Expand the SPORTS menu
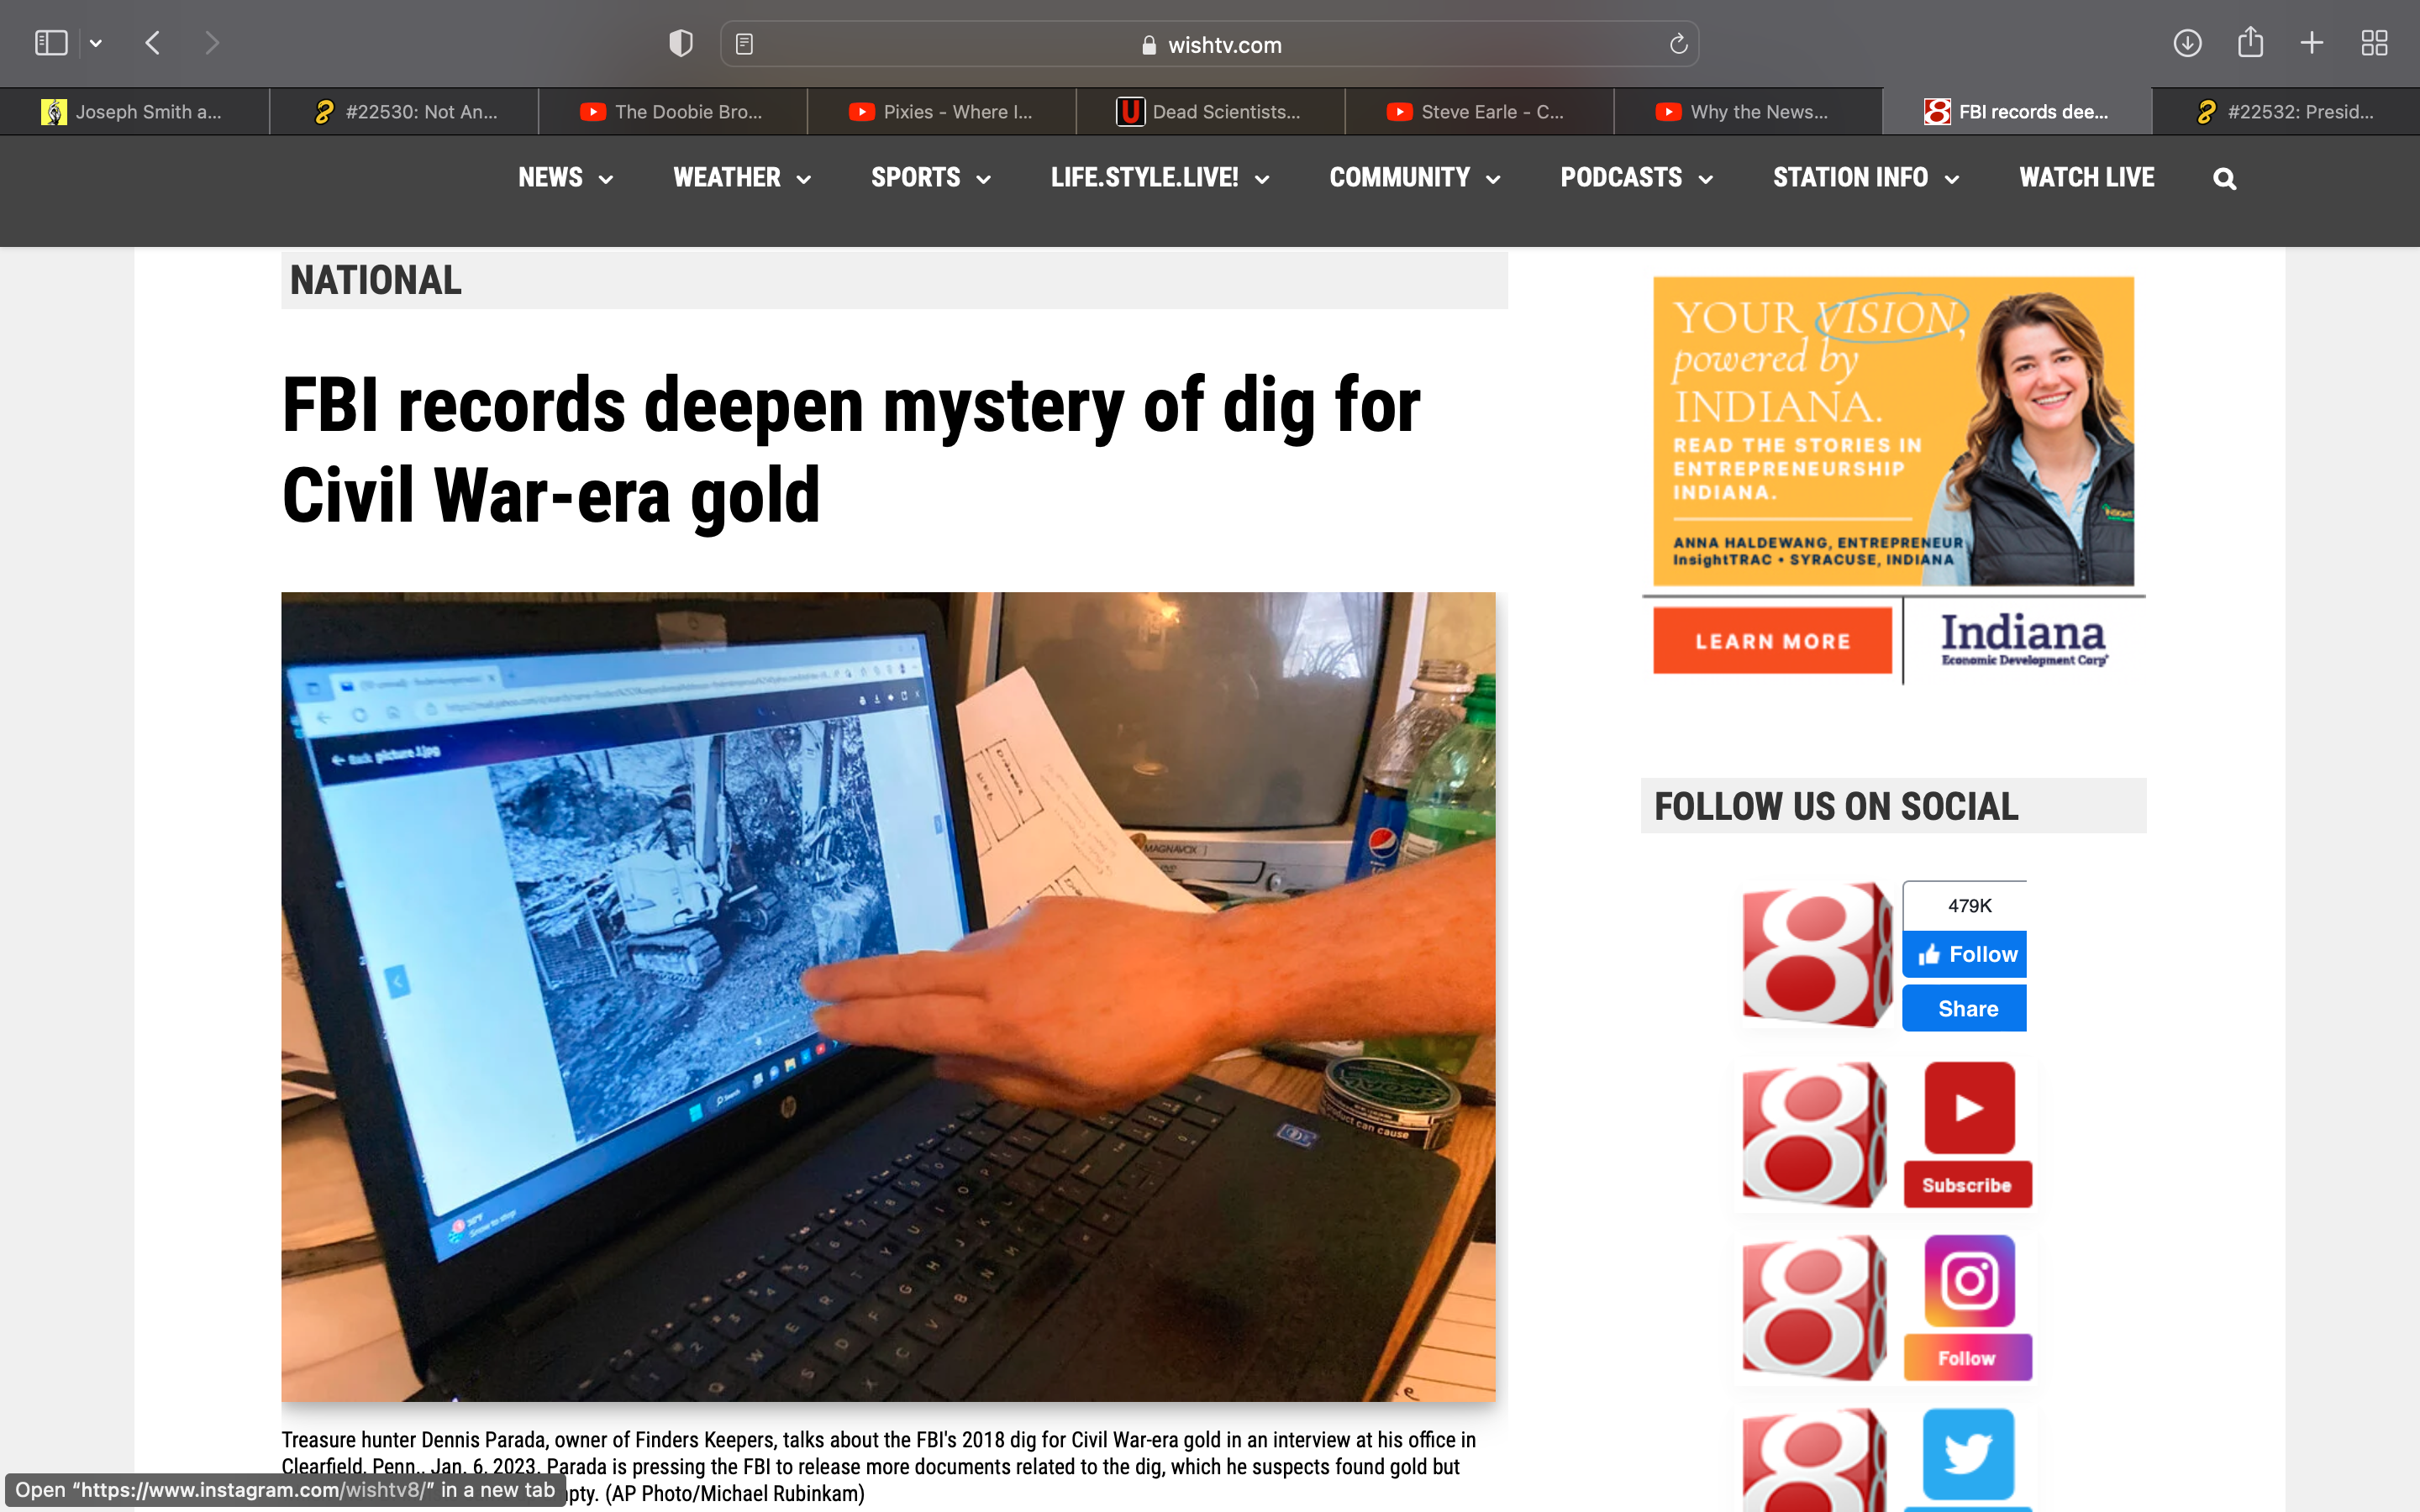 tap(931, 178)
